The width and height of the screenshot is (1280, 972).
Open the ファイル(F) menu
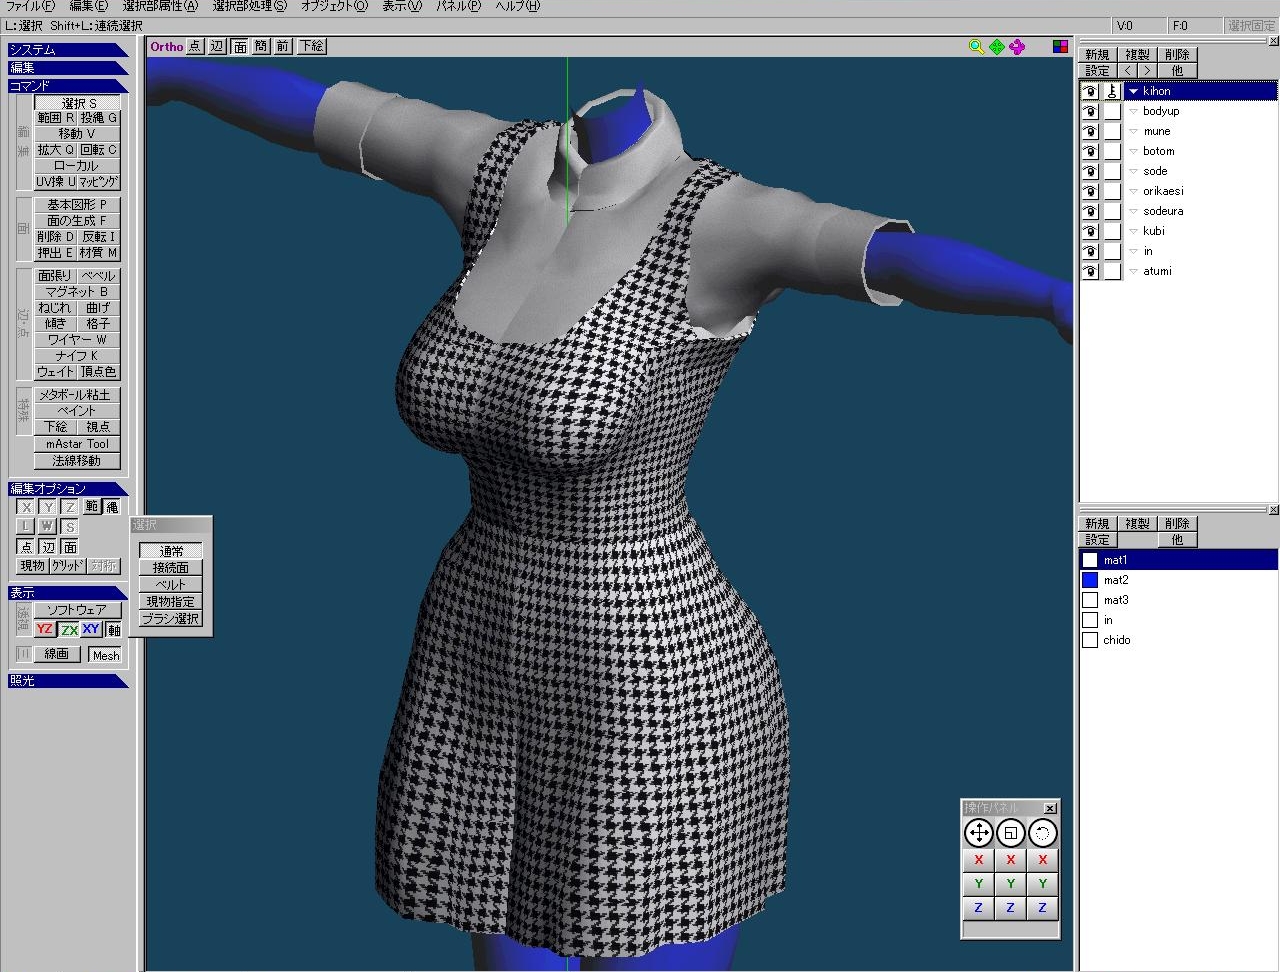[30, 6]
